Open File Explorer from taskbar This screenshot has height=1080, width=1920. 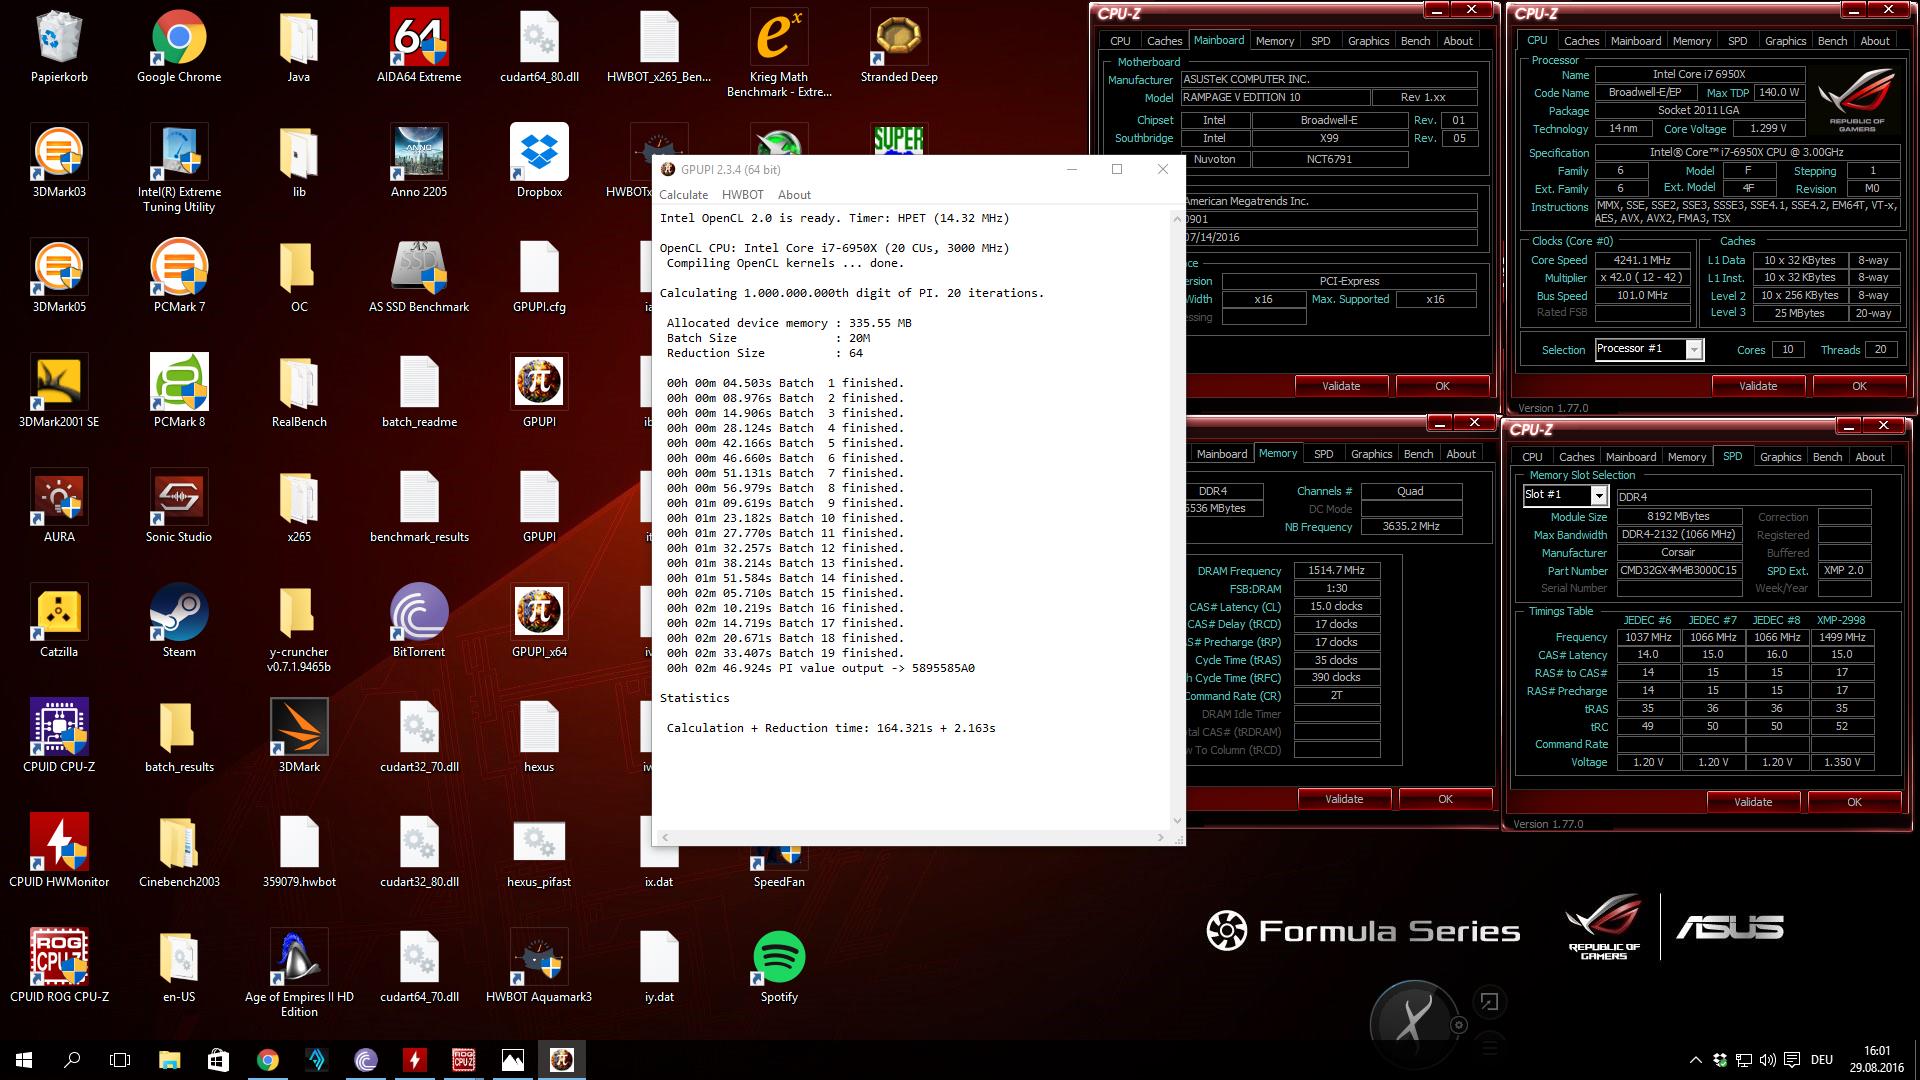169,1059
